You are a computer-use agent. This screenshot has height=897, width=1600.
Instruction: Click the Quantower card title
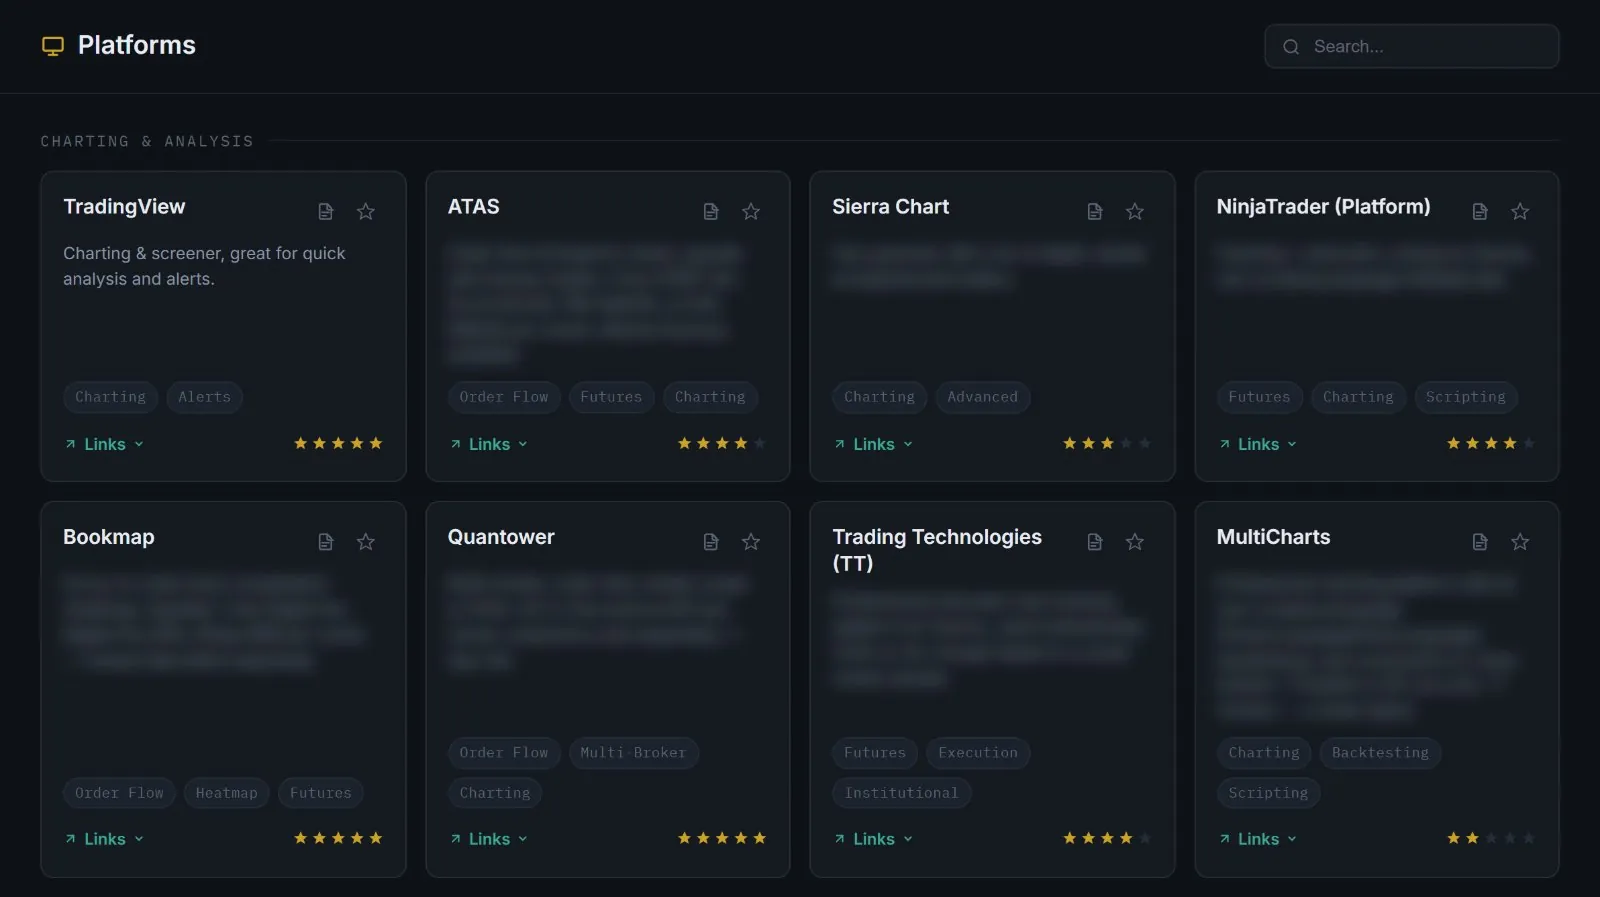tap(501, 537)
